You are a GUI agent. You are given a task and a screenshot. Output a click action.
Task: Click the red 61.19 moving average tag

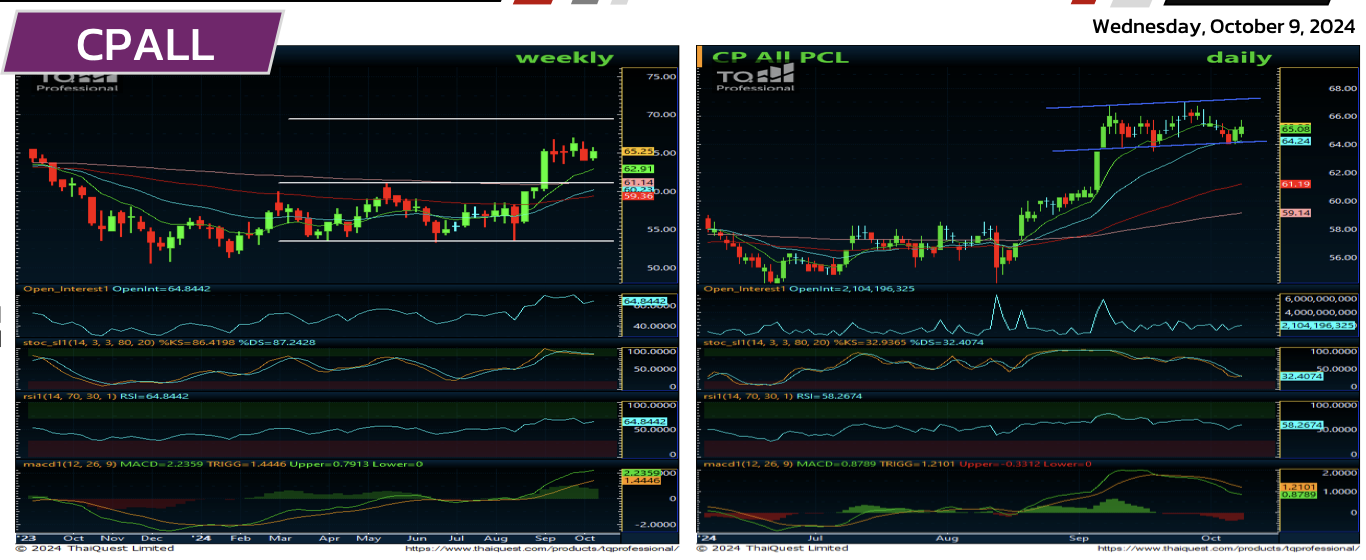click(x=1295, y=184)
